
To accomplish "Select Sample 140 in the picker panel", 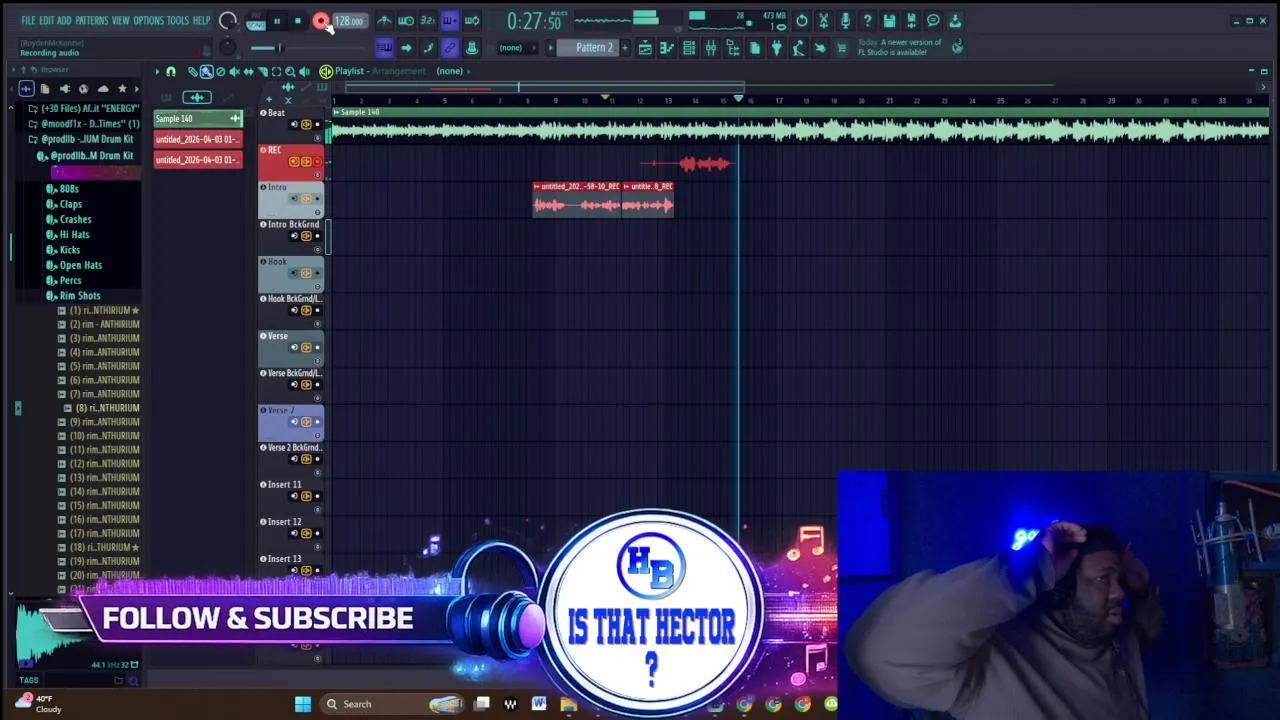I will pos(198,119).
